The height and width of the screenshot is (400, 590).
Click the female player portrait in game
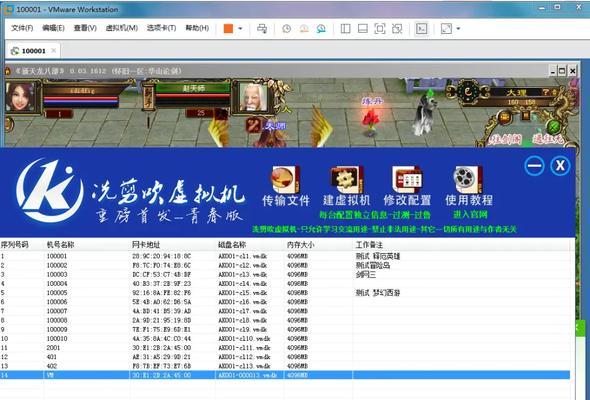[x=21, y=97]
